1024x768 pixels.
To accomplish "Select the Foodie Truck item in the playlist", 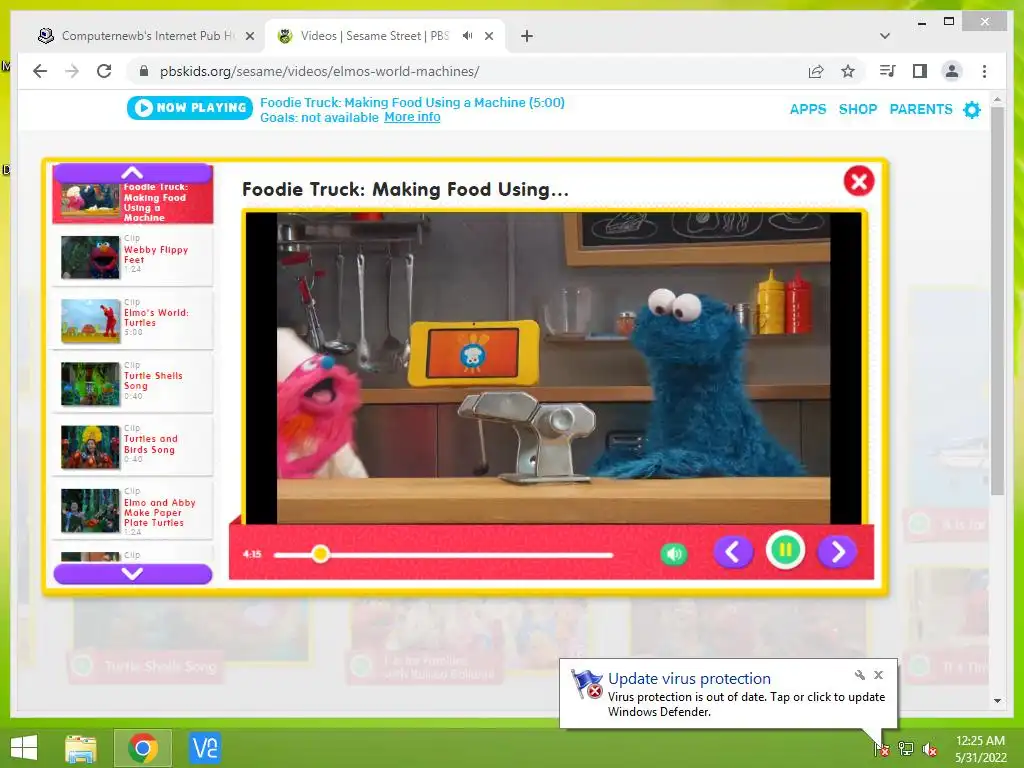I will (x=133, y=202).
